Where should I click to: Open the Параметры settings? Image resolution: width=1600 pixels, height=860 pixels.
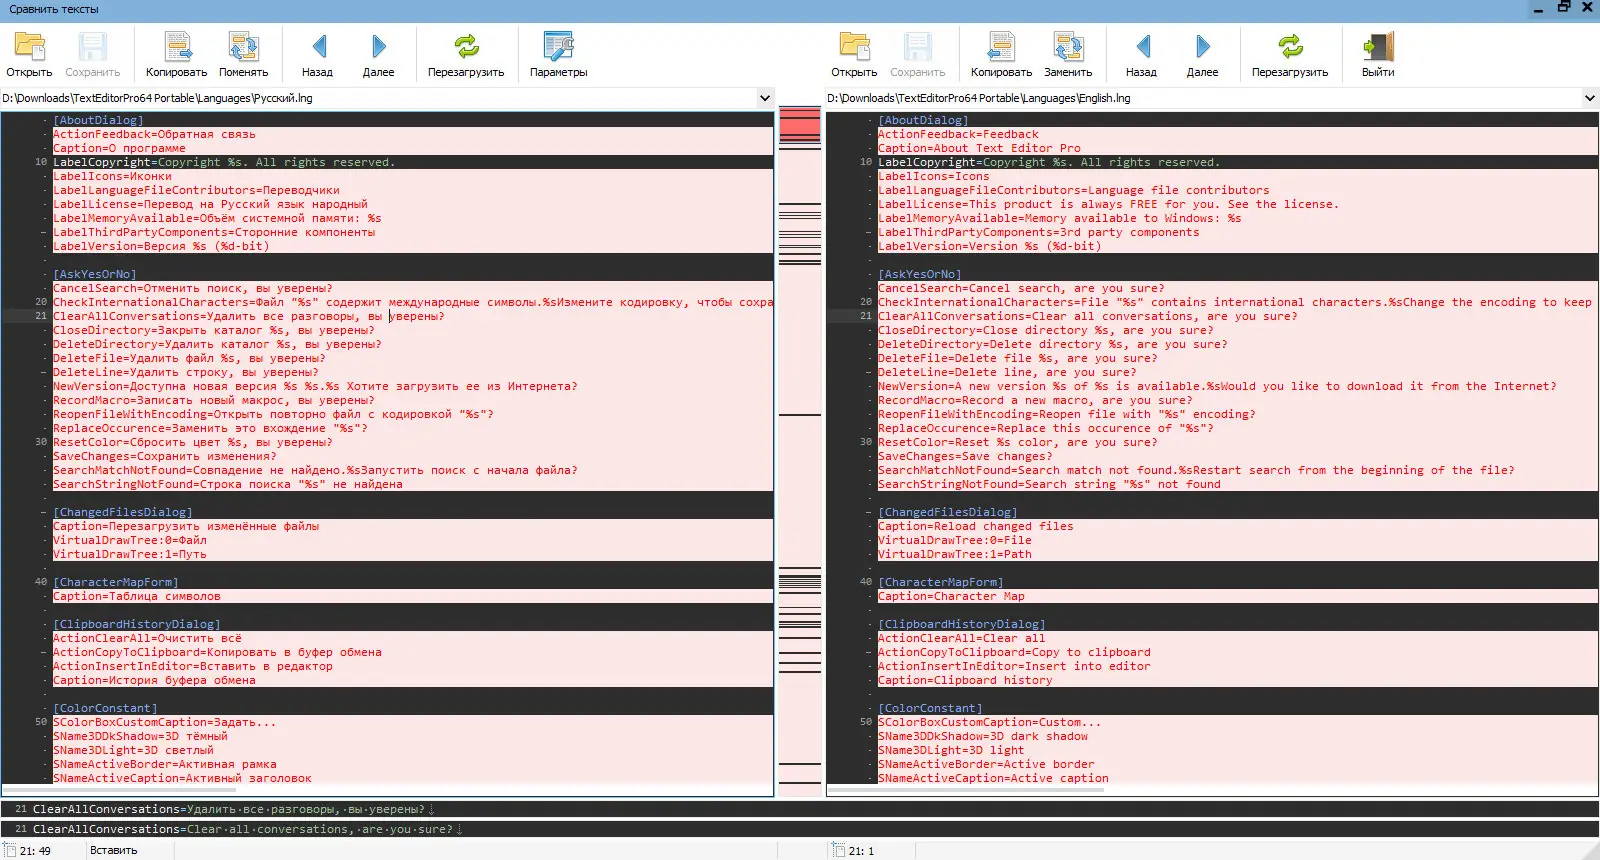tap(558, 54)
